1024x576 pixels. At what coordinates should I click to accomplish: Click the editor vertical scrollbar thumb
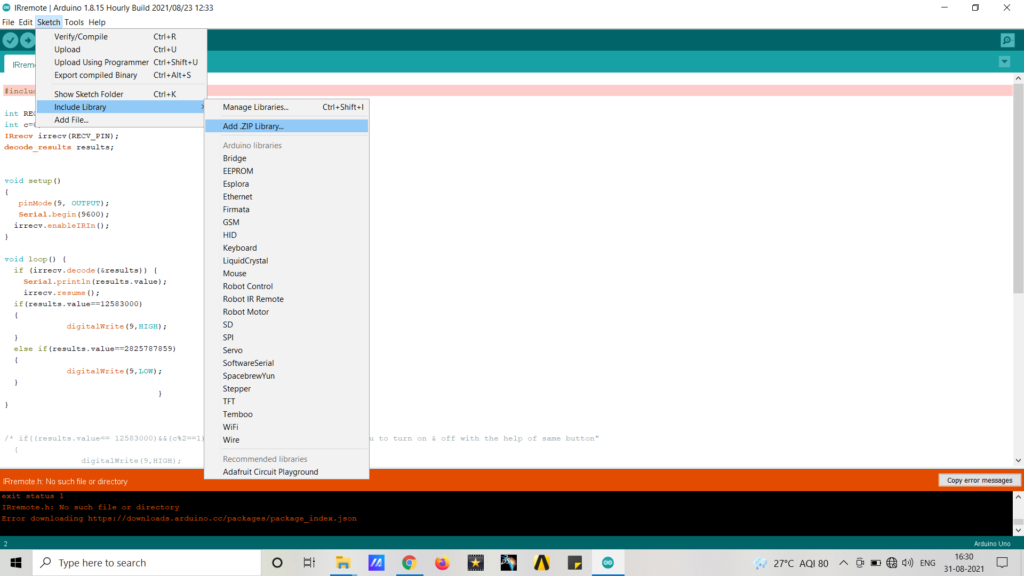coord(1018,189)
